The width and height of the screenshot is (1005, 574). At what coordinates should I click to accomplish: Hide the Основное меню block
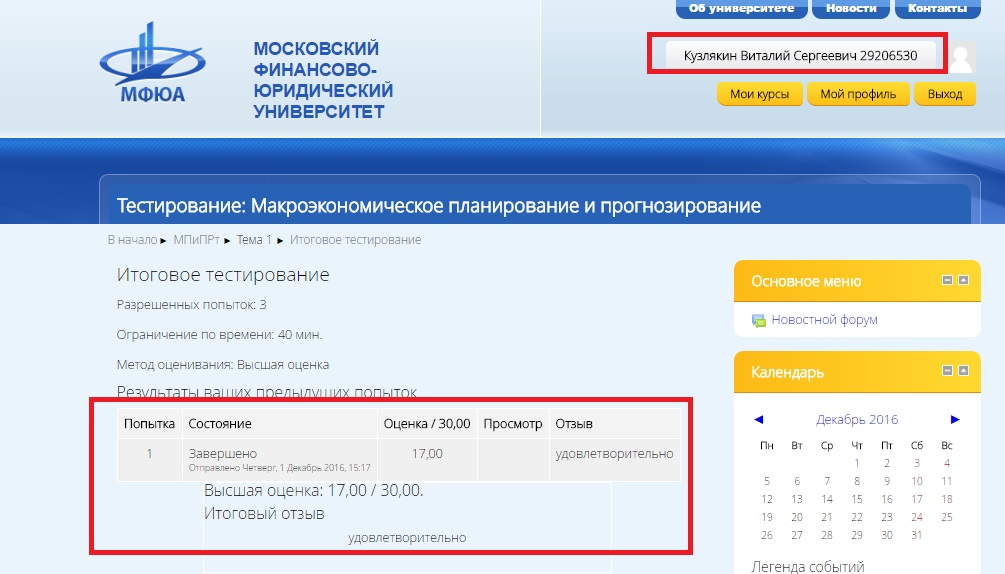(948, 281)
